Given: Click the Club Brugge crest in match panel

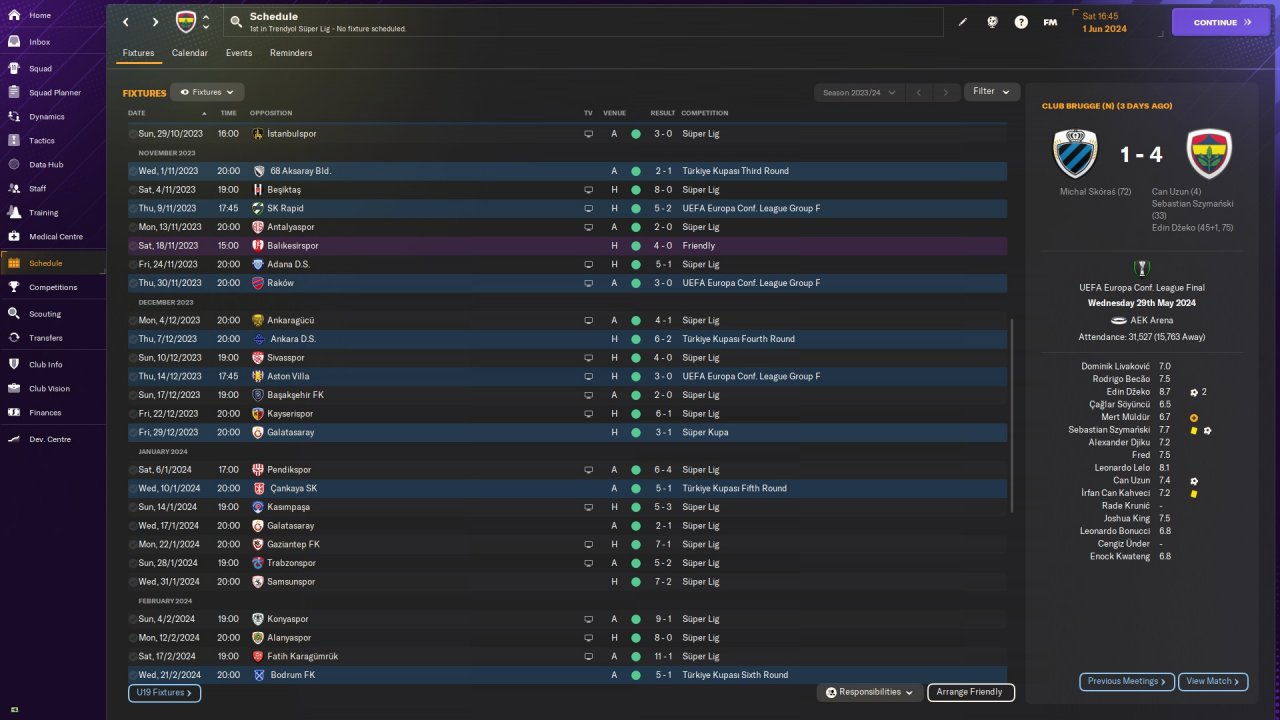Looking at the screenshot, I should (x=1076, y=154).
